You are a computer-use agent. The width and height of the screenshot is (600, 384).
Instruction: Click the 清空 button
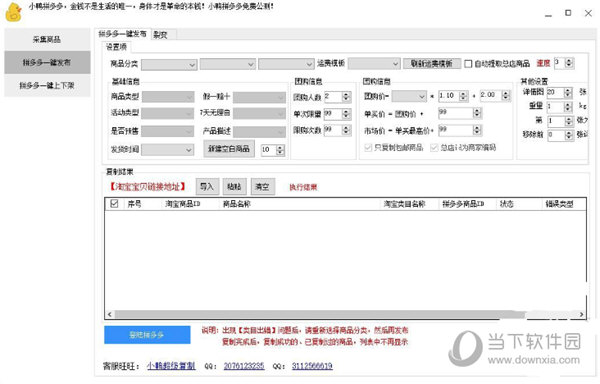point(262,187)
